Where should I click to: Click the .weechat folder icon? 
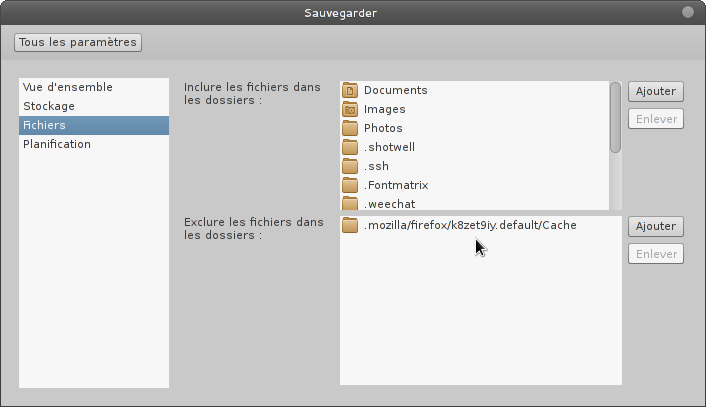[350, 204]
